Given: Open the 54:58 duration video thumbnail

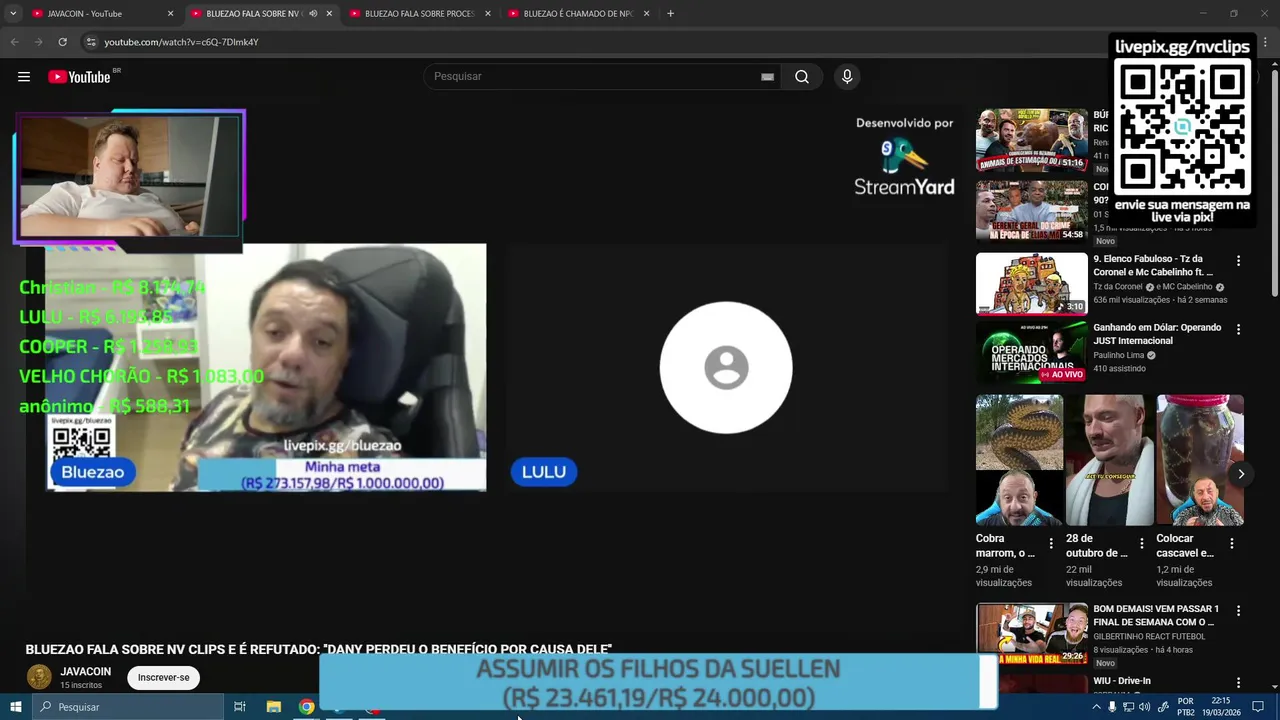Looking at the screenshot, I should 1031,211.
